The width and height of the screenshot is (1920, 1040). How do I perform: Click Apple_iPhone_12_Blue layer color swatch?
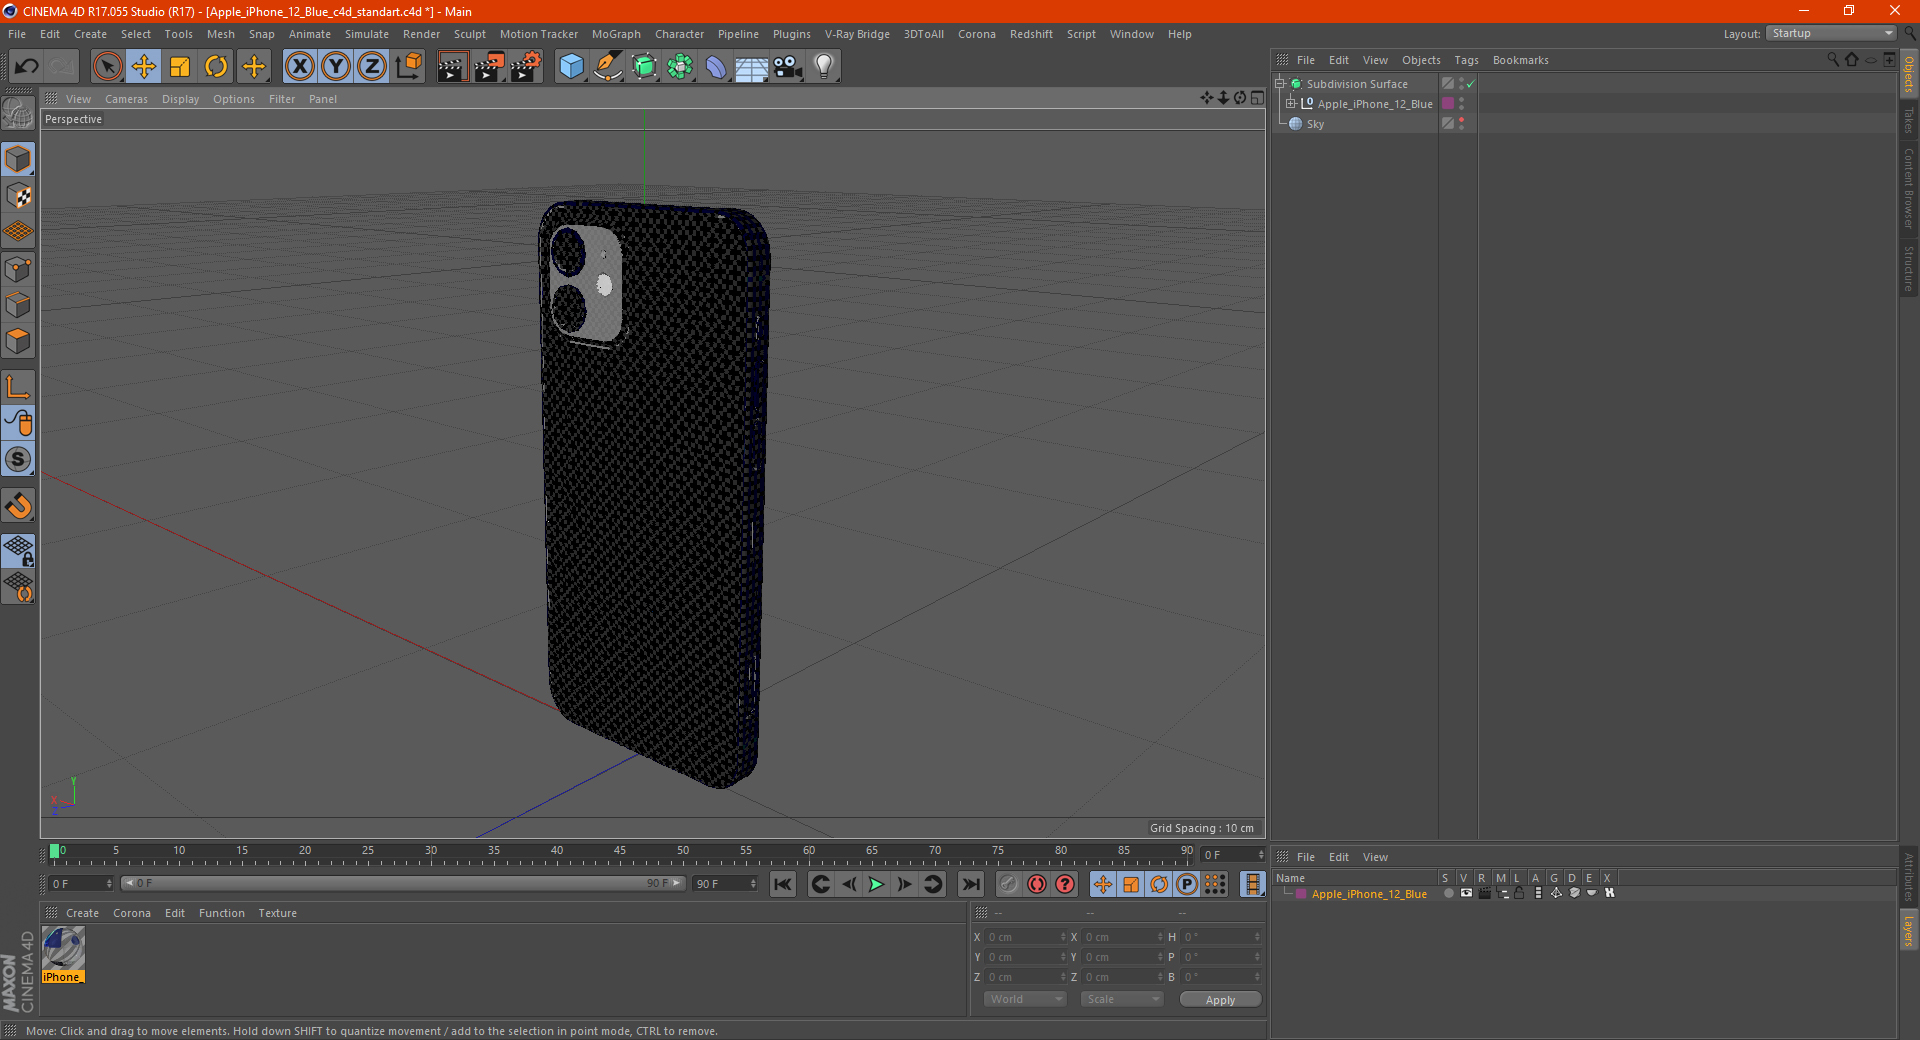pos(1447,104)
